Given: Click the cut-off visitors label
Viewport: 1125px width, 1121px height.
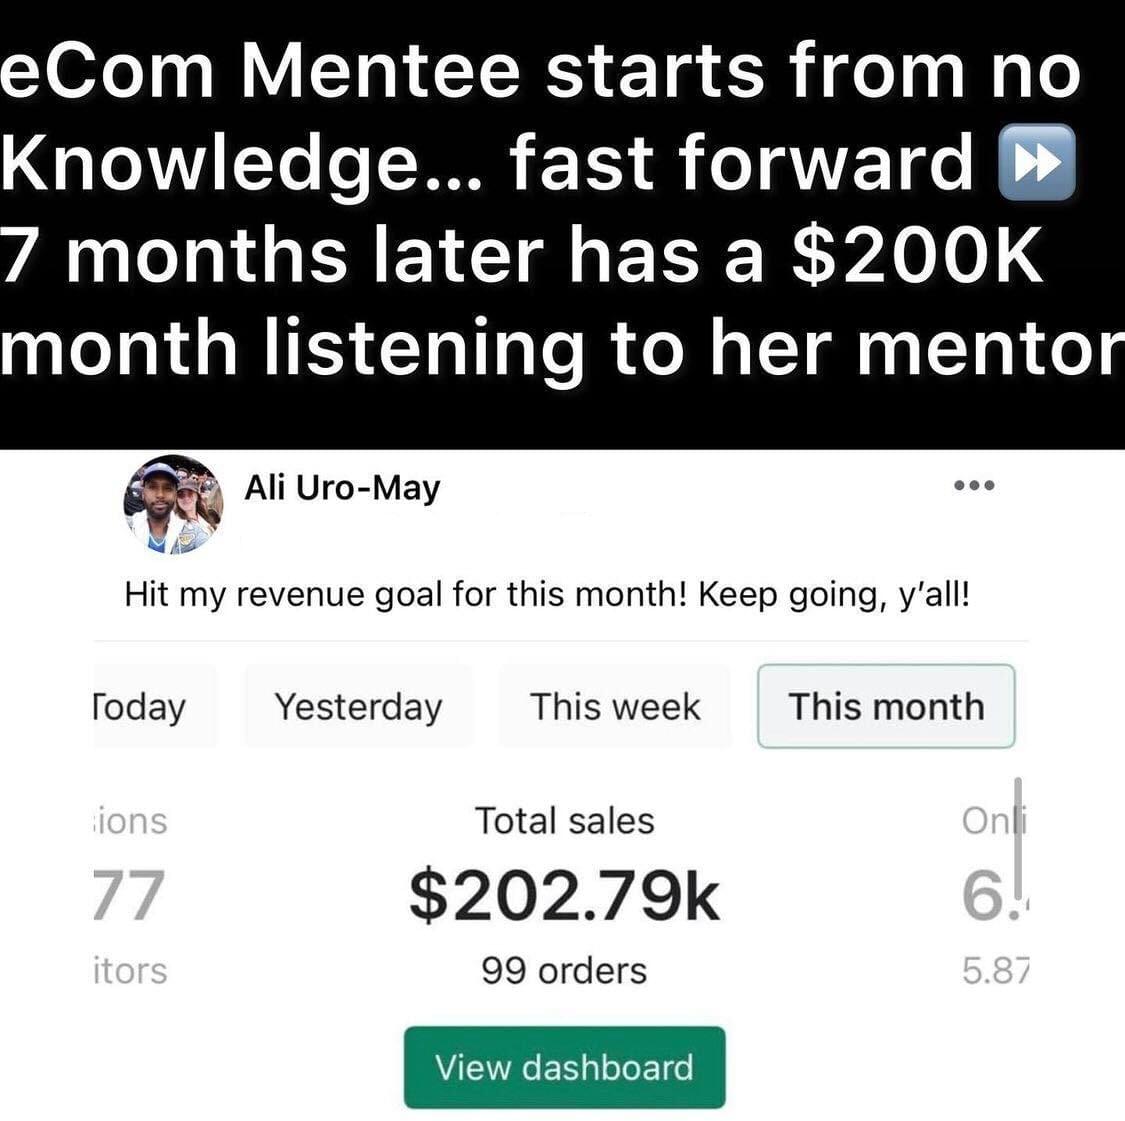Looking at the screenshot, I should coord(130,970).
